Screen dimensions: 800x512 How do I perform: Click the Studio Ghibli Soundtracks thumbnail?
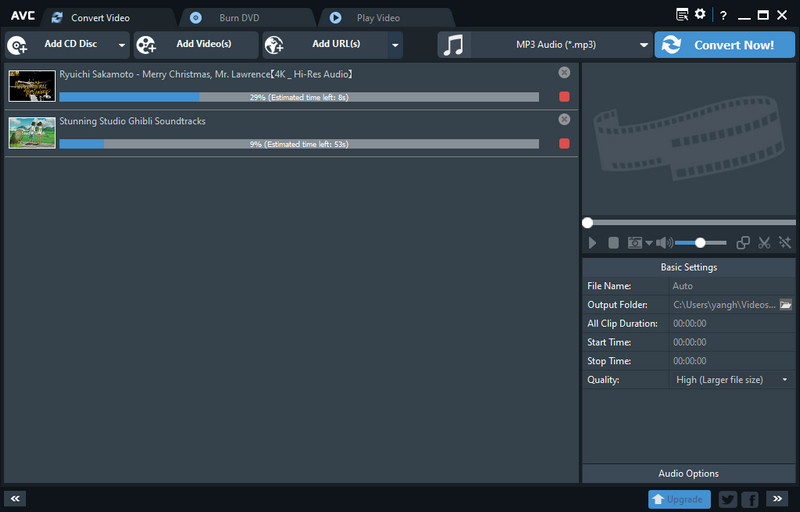[x=32, y=133]
